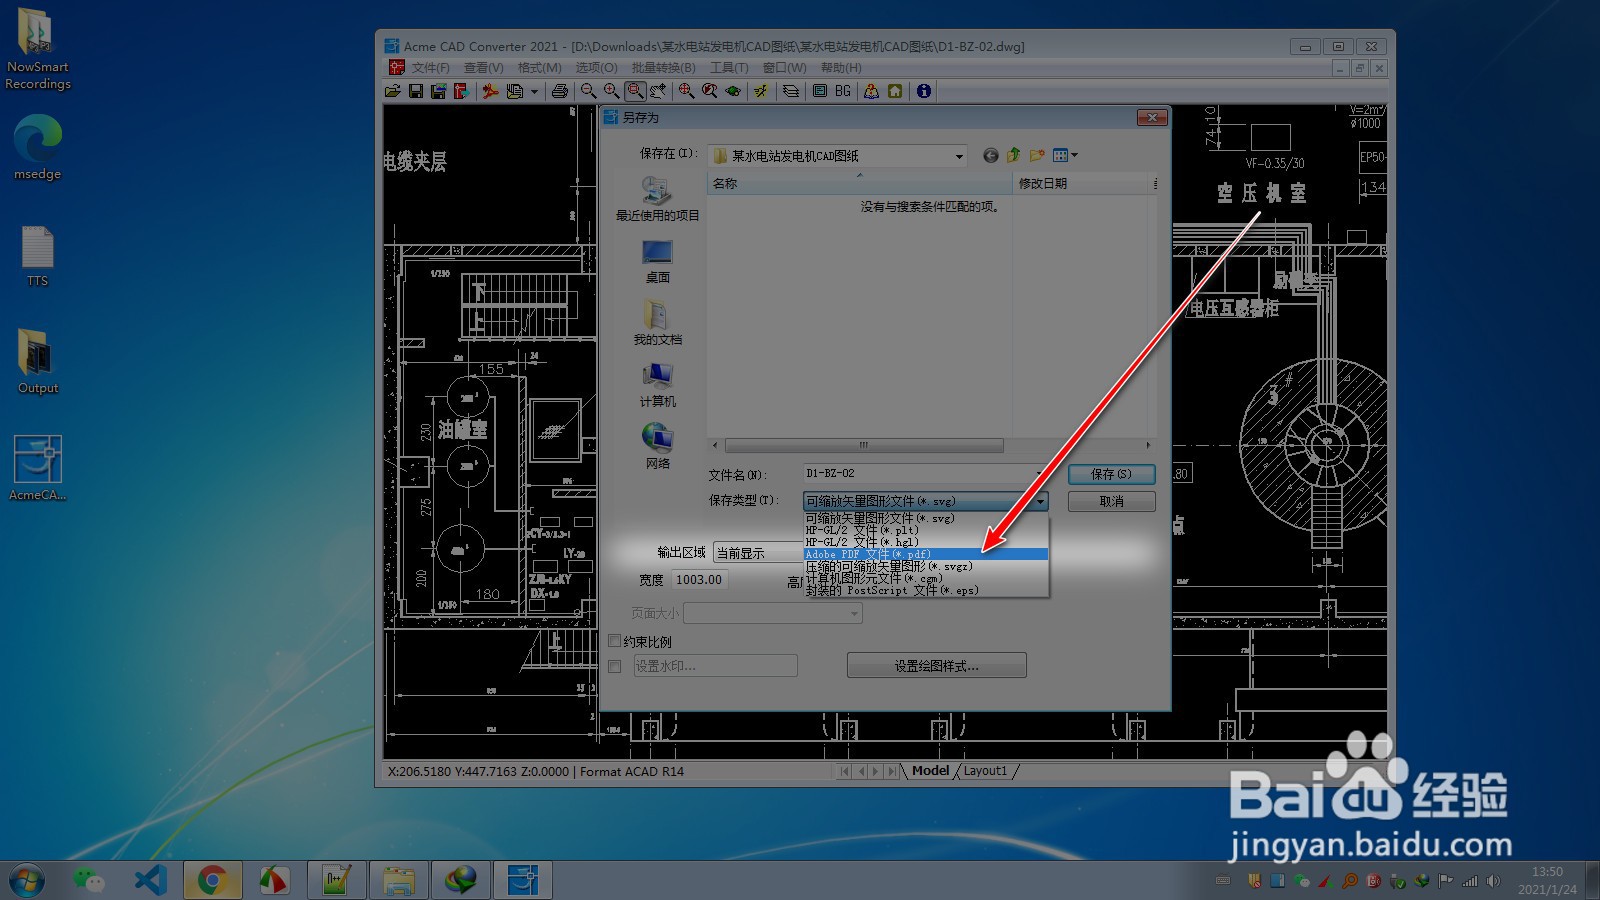Choose 封装的 PostScript 文件 (*.eps) option
The image size is (1600, 900).
(x=926, y=590)
